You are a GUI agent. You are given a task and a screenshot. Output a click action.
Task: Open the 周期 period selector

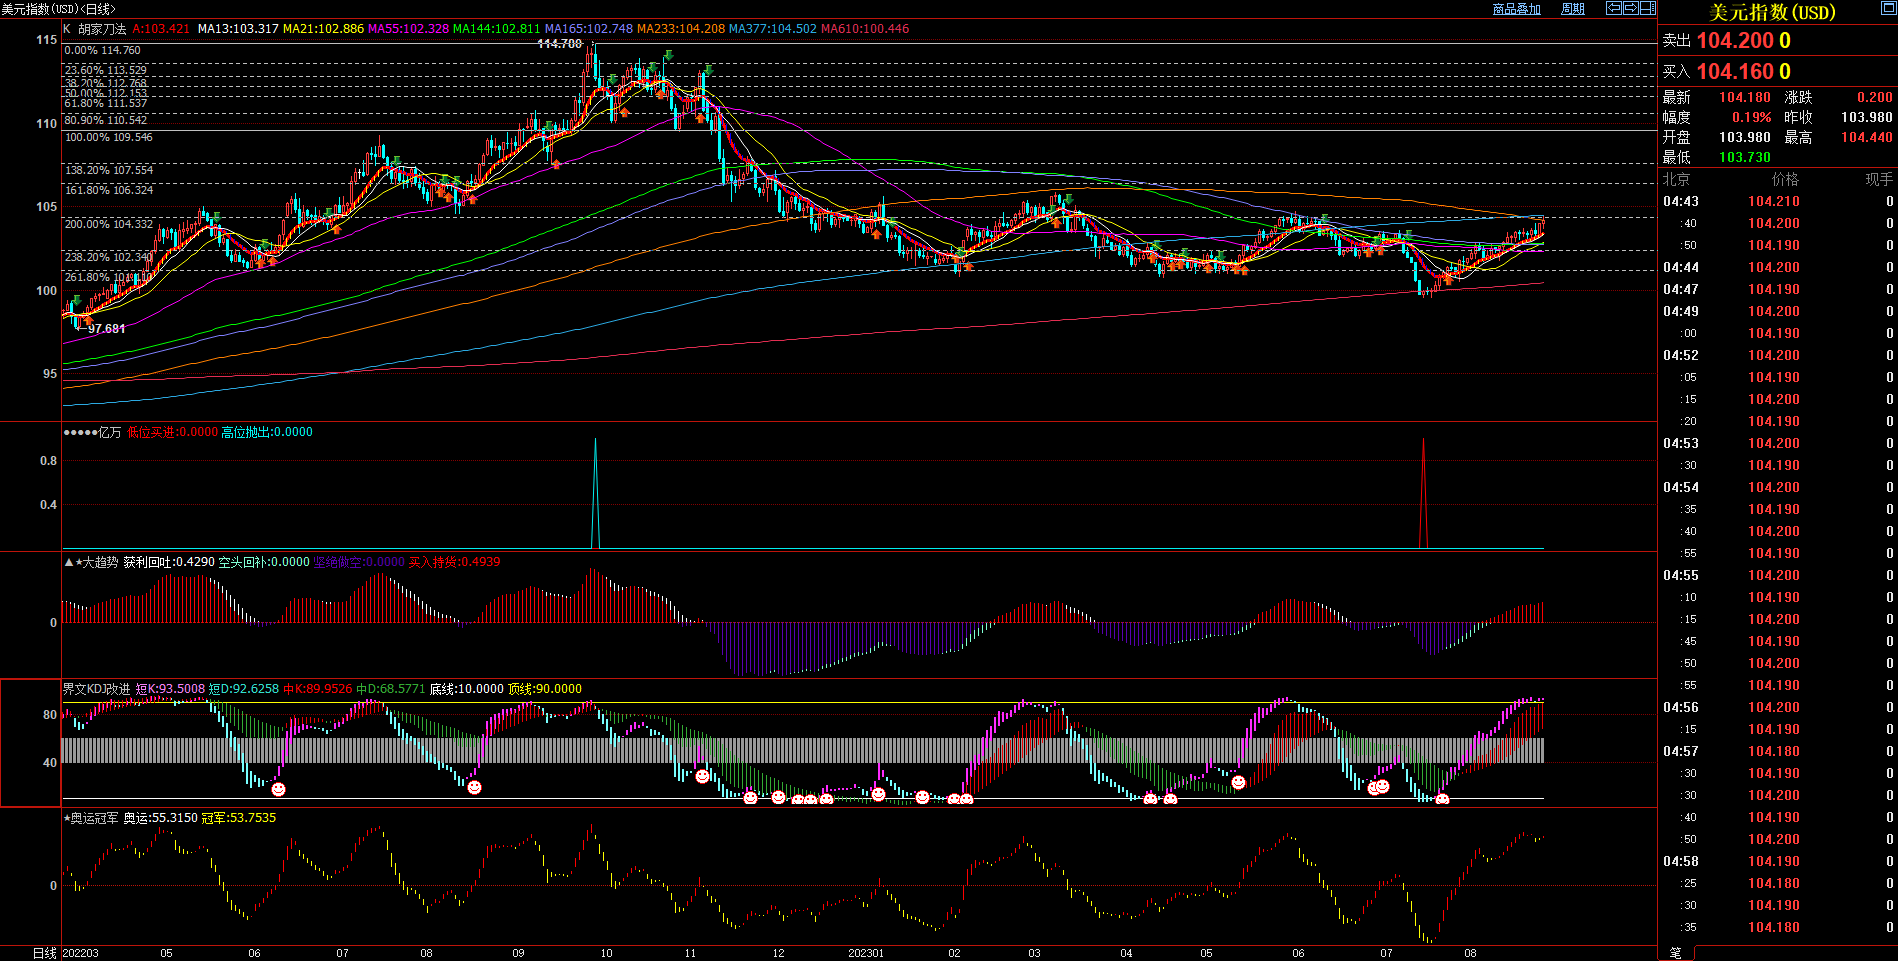1573,9
